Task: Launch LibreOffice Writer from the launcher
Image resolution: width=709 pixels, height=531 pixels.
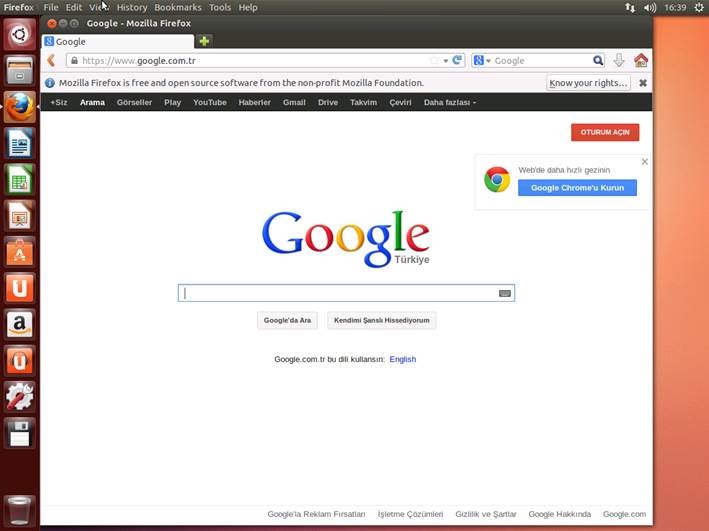Action: tap(19, 143)
